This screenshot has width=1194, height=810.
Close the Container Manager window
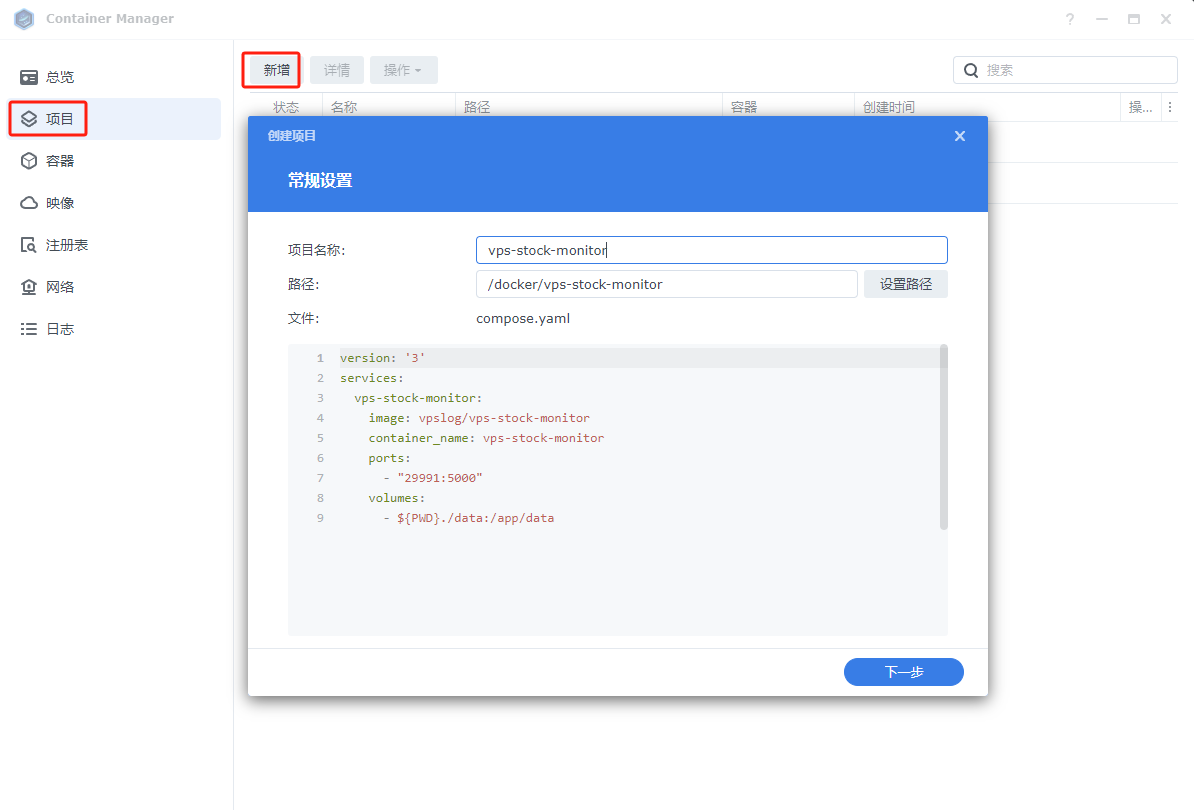tap(1166, 19)
